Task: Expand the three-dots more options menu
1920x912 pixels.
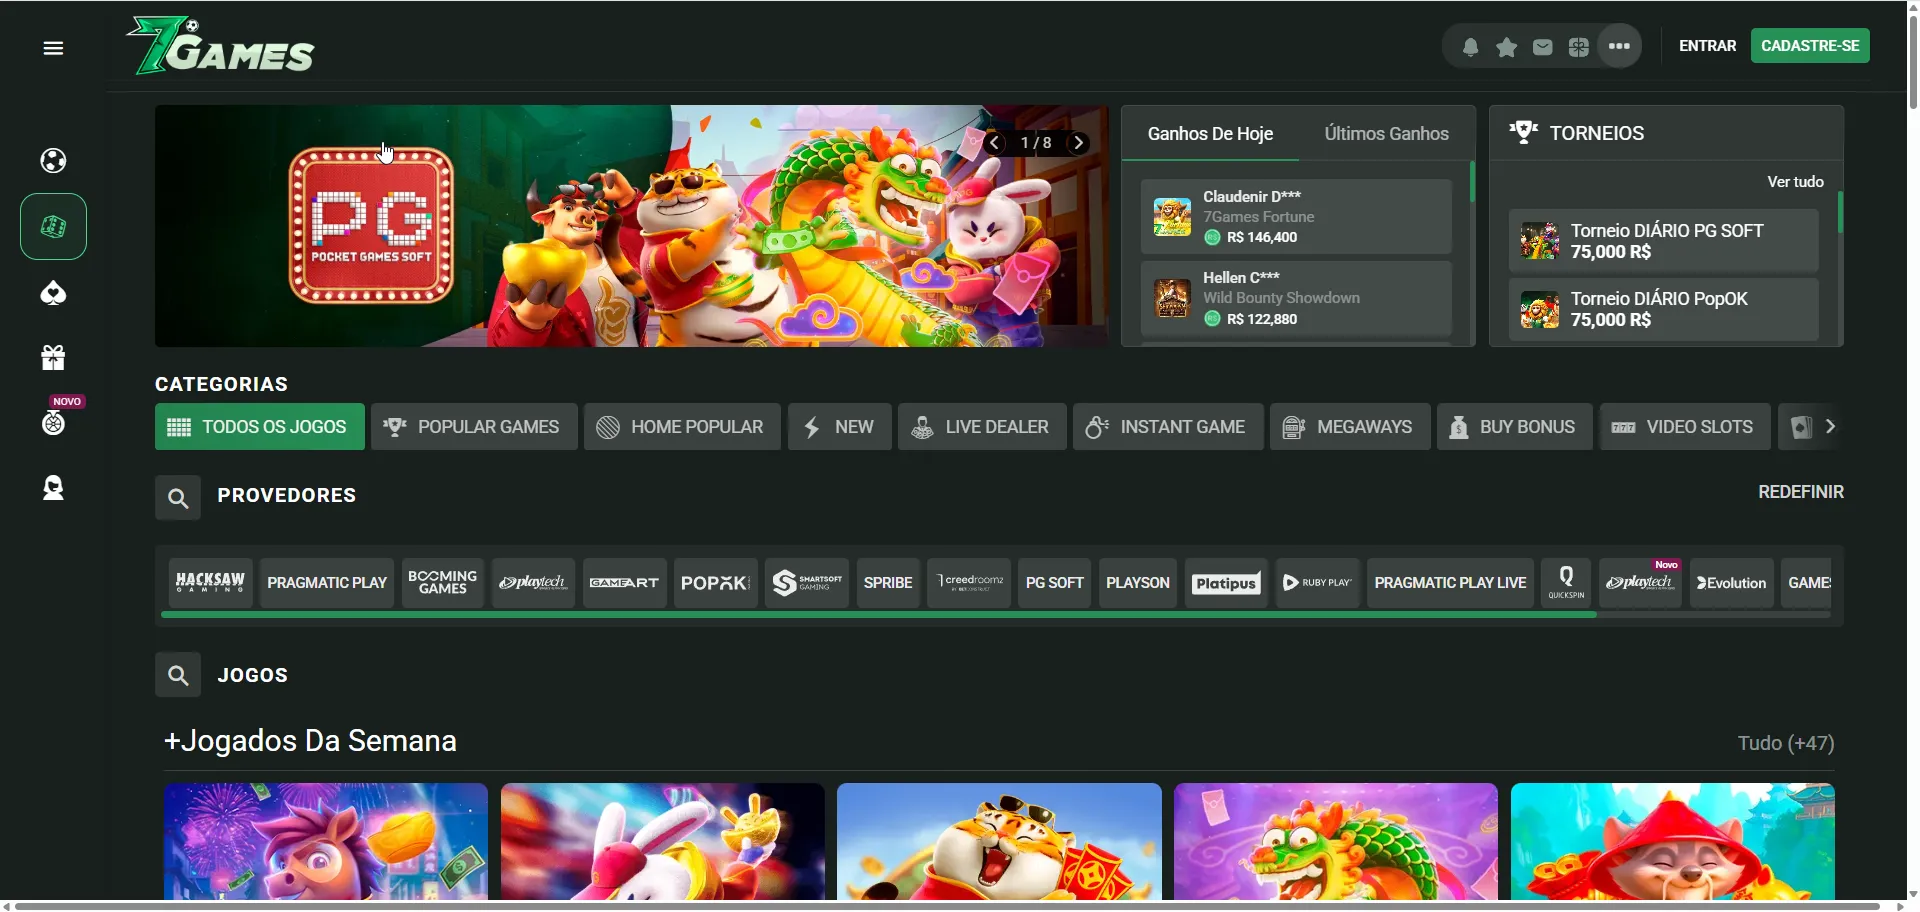Action: coord(1620,46)
